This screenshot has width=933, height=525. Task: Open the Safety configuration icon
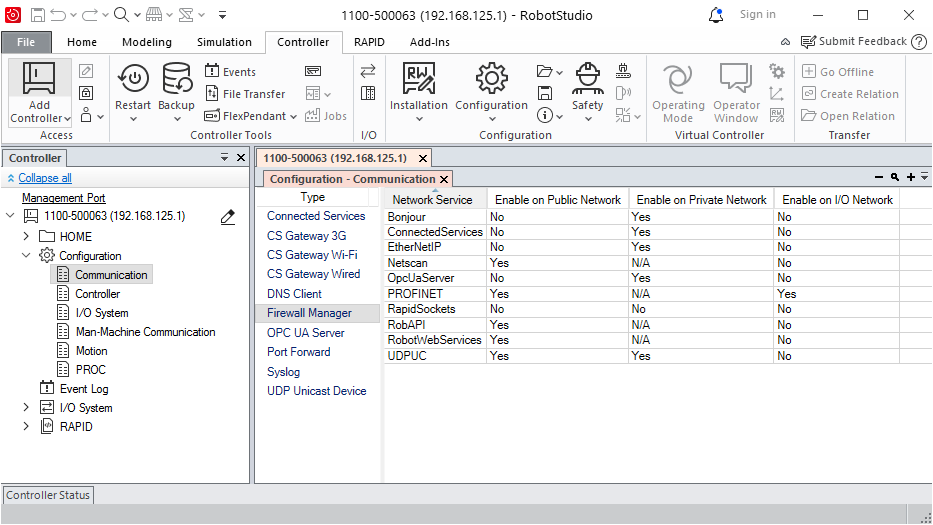click(587, 79)
